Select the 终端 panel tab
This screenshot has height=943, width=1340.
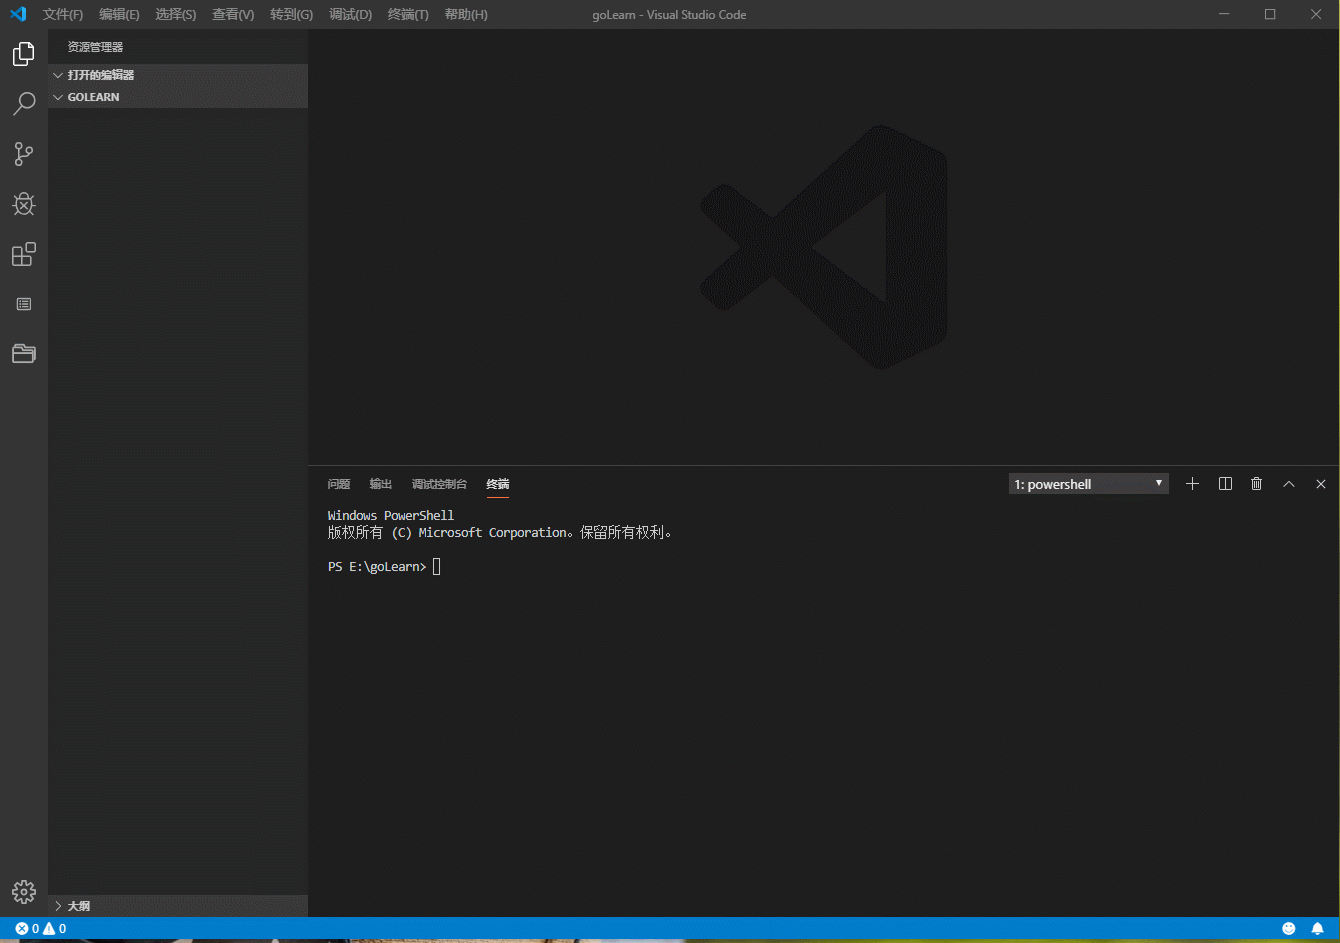point(498,484)
